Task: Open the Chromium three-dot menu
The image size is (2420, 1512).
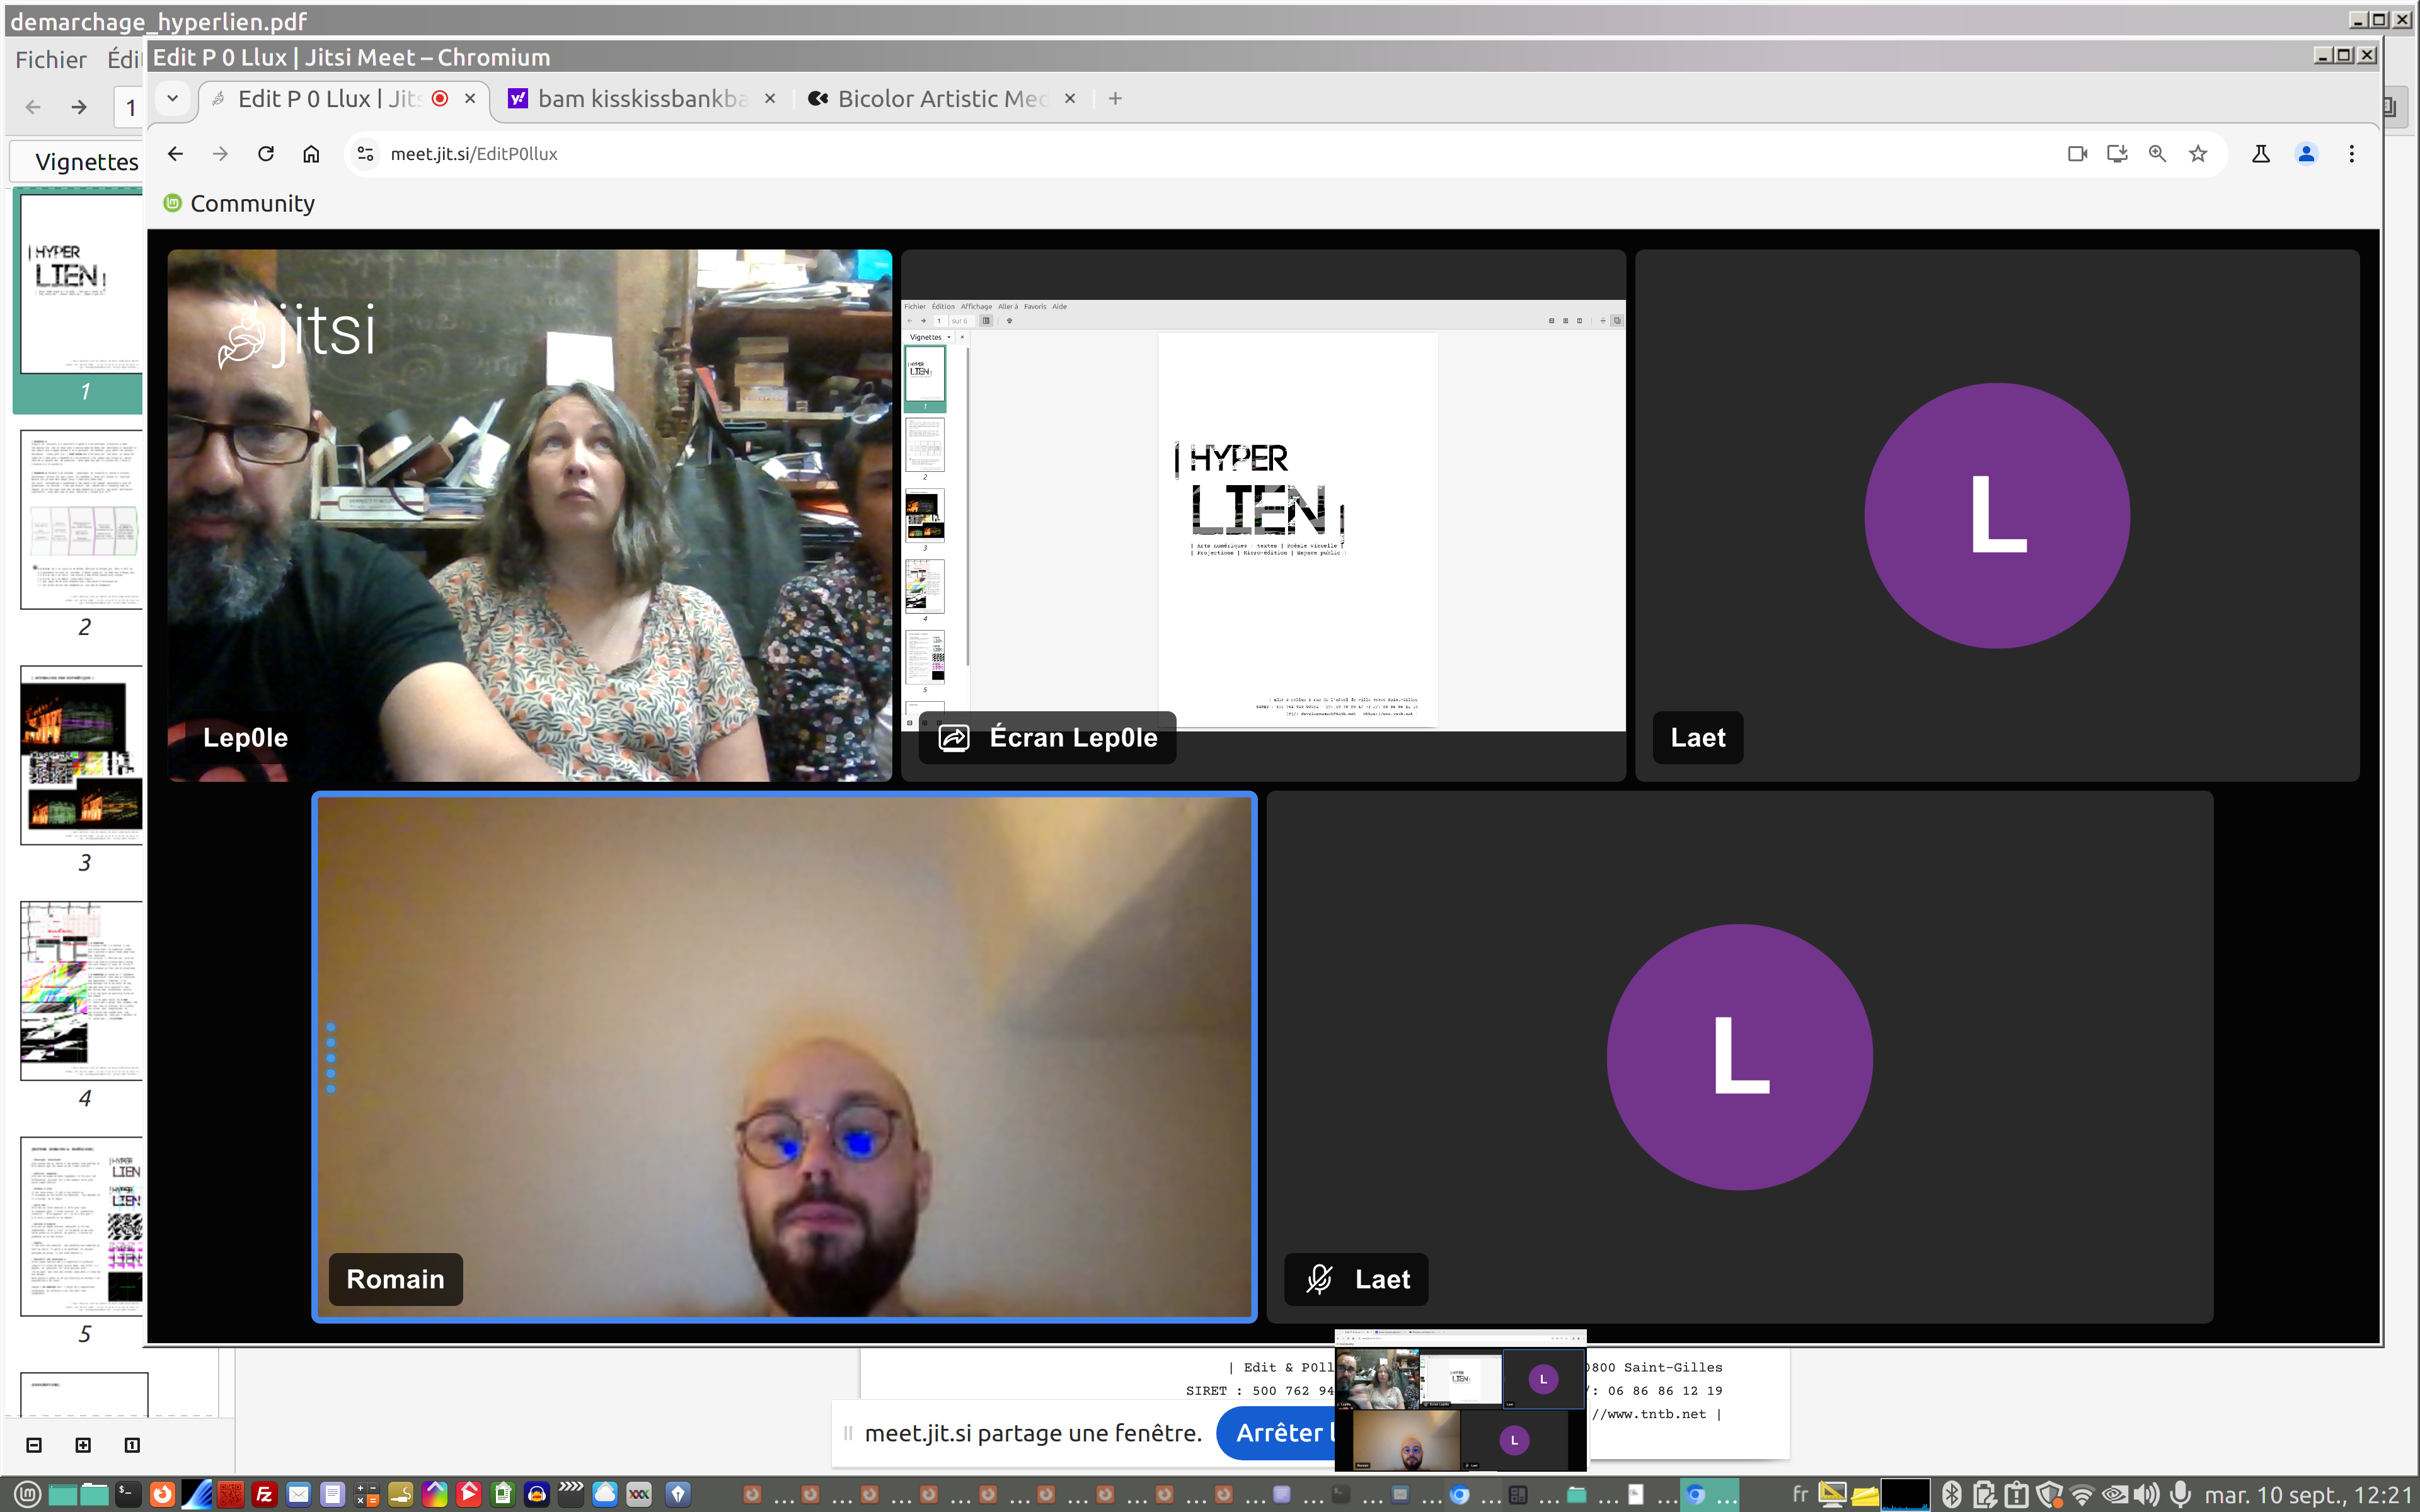Action: coord(2351,154)
